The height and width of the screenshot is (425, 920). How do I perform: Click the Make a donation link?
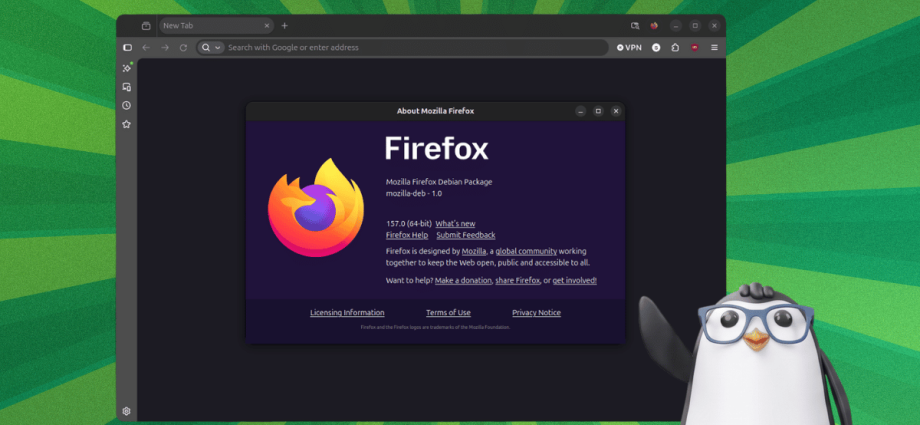(x=463, y=281)
